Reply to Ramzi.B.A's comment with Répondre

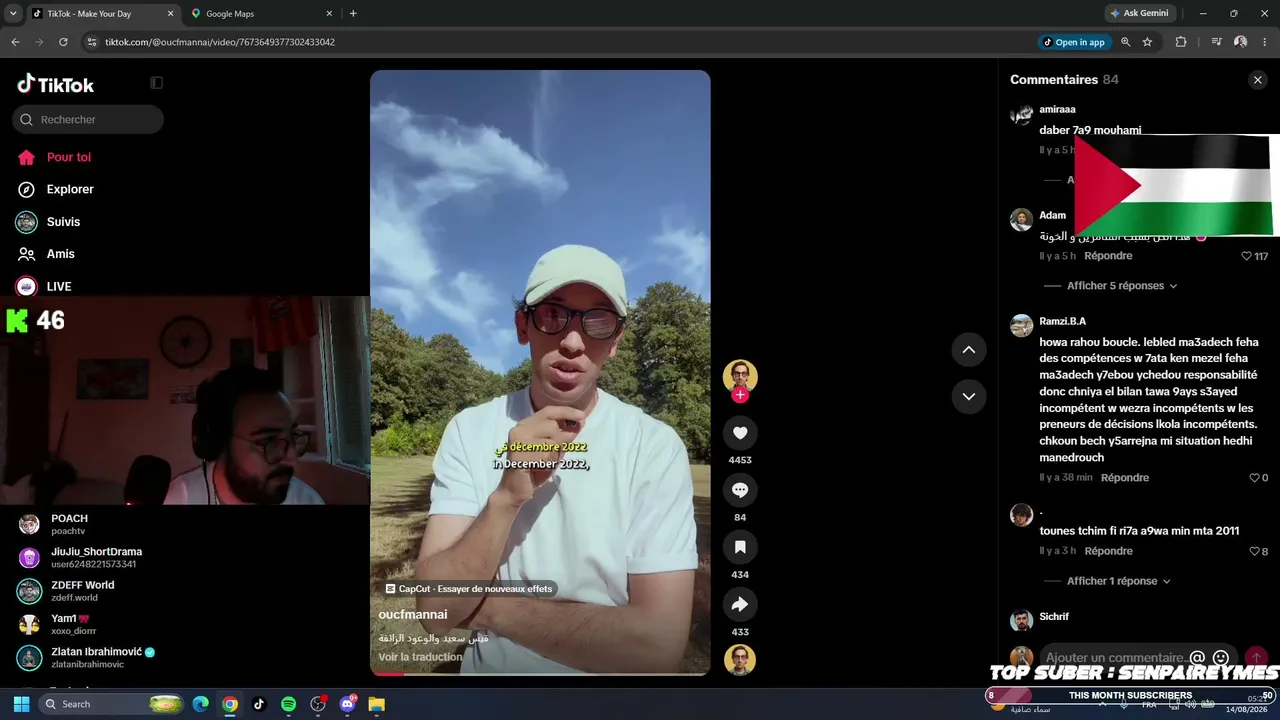tap(1125, 478)
